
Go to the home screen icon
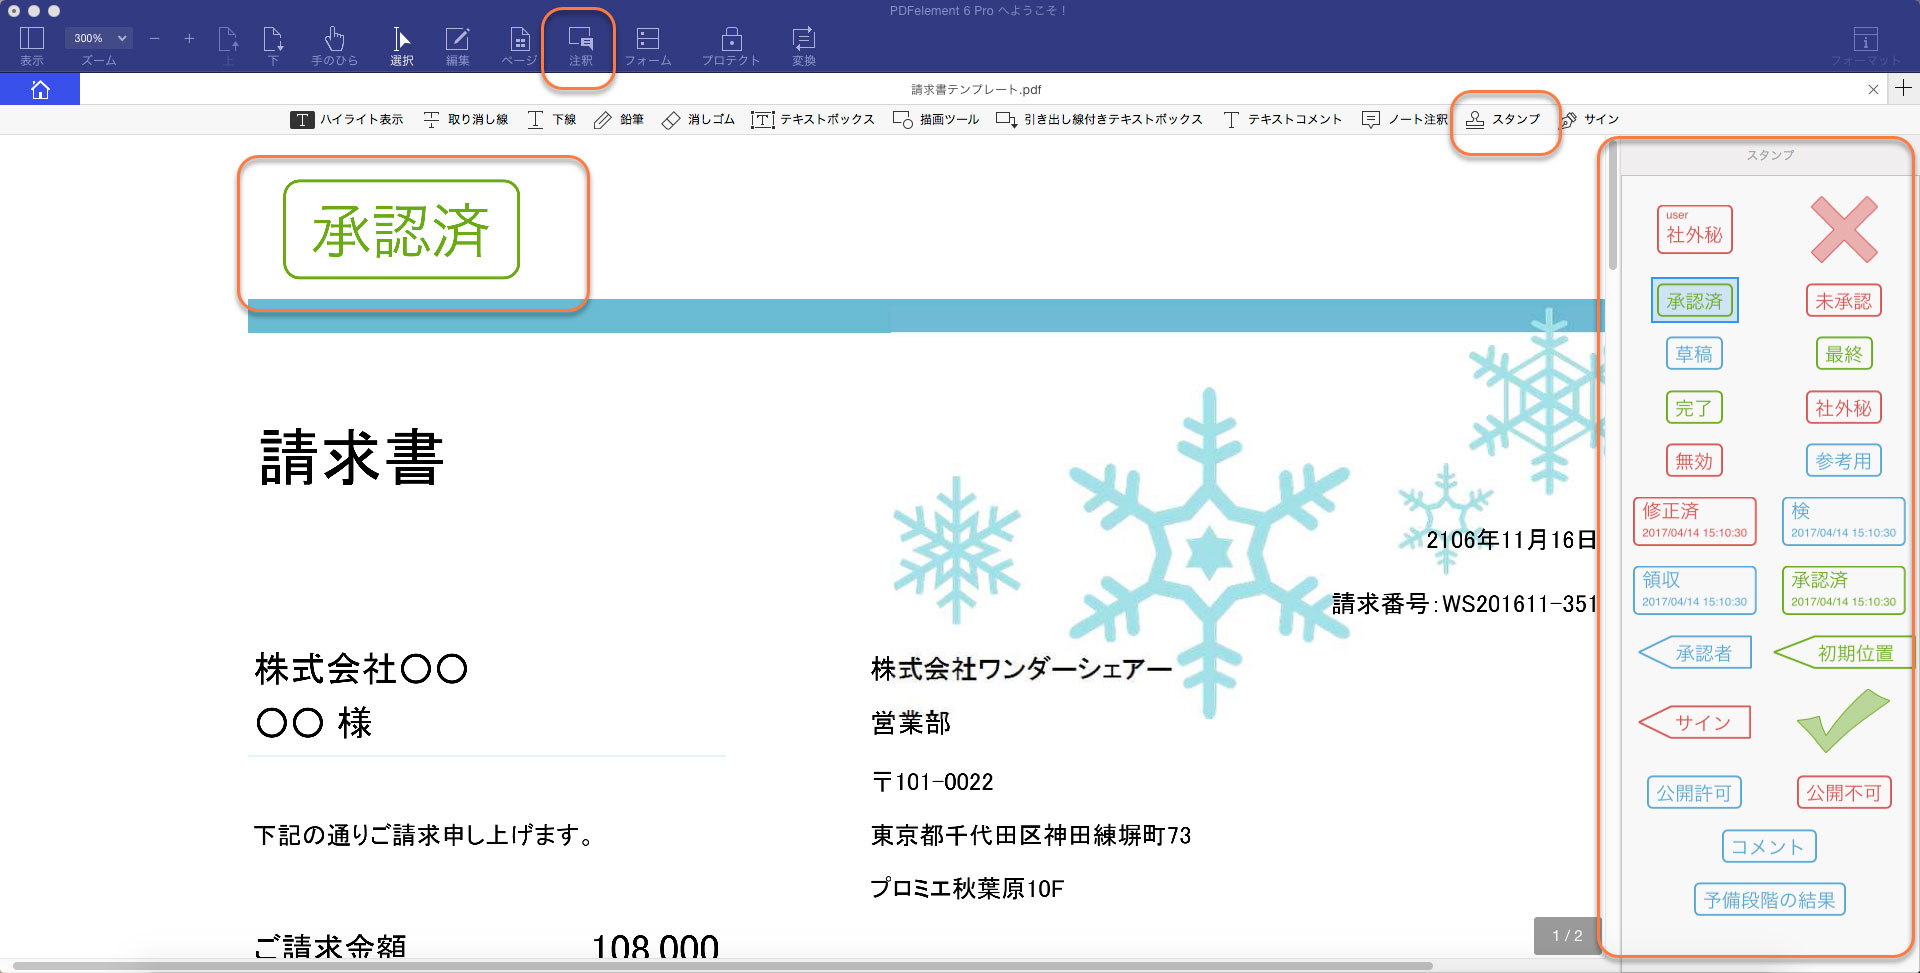pyautogui.click(x=40, y=89)
